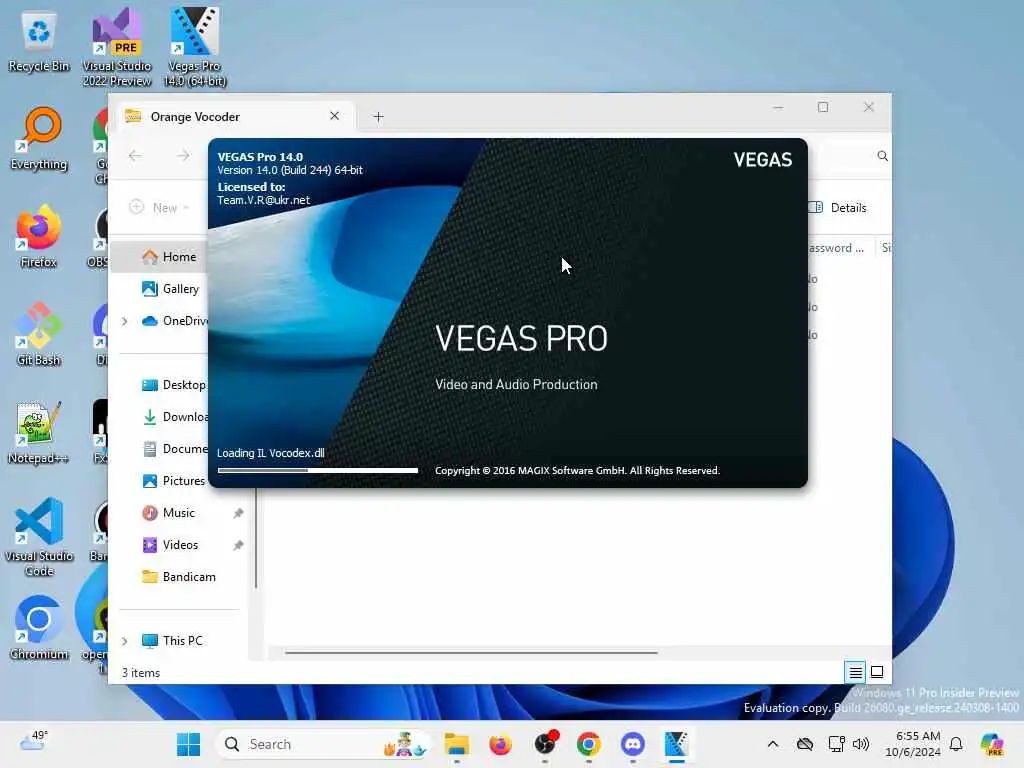Expand the This PC tree node
The image size is (1024, 768).
(x=125, y=641)
